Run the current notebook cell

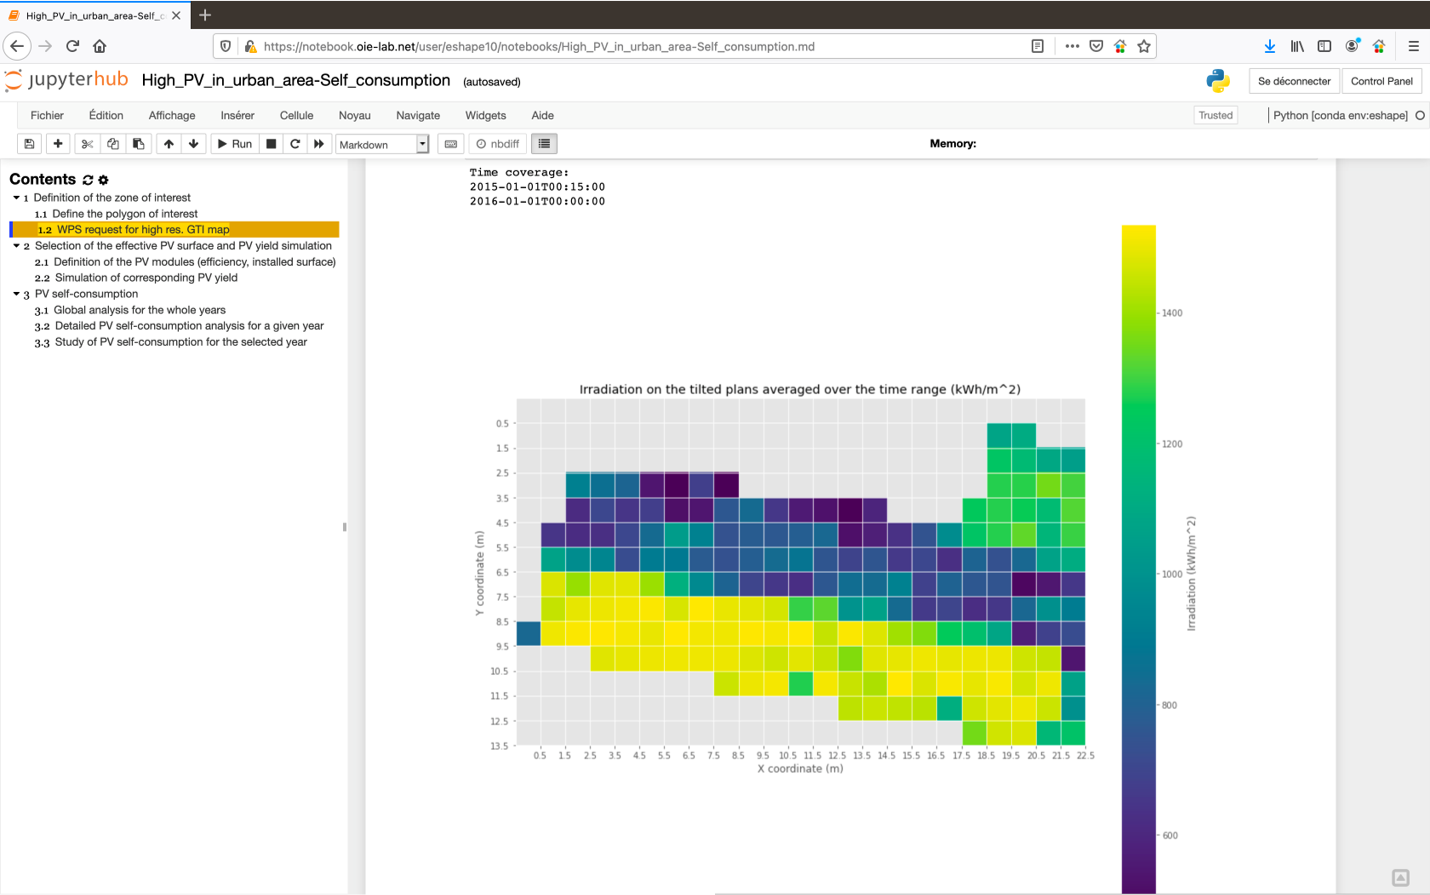click(x=233, y=143)
